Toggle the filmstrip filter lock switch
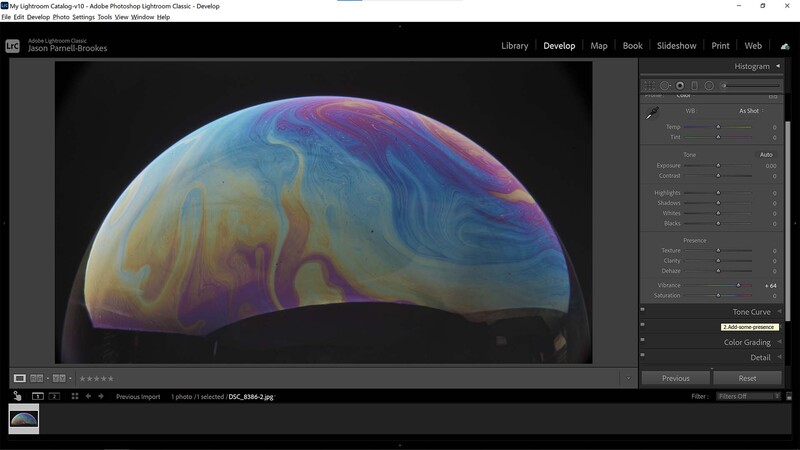800x450 pixels. point(789,396)
